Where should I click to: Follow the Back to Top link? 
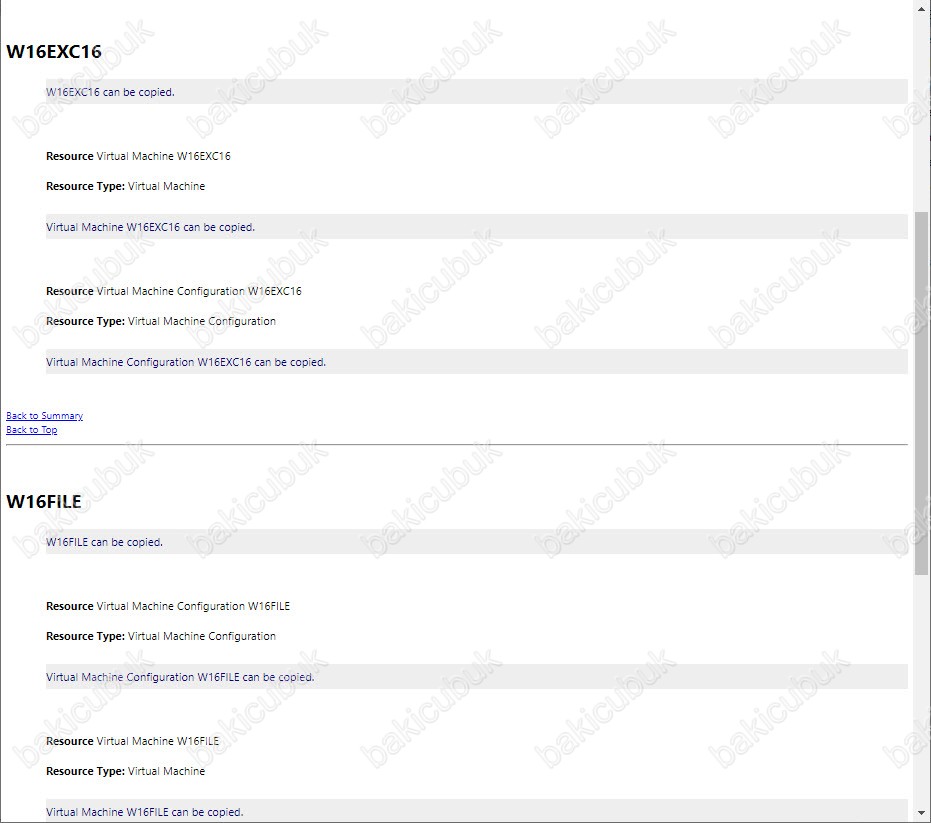click(31, 430)
